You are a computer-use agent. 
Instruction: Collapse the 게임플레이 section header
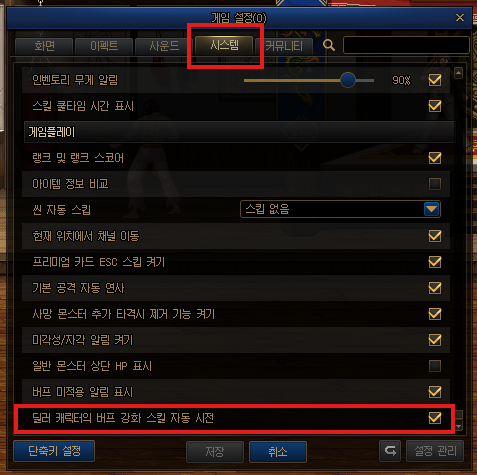(239, 132)
